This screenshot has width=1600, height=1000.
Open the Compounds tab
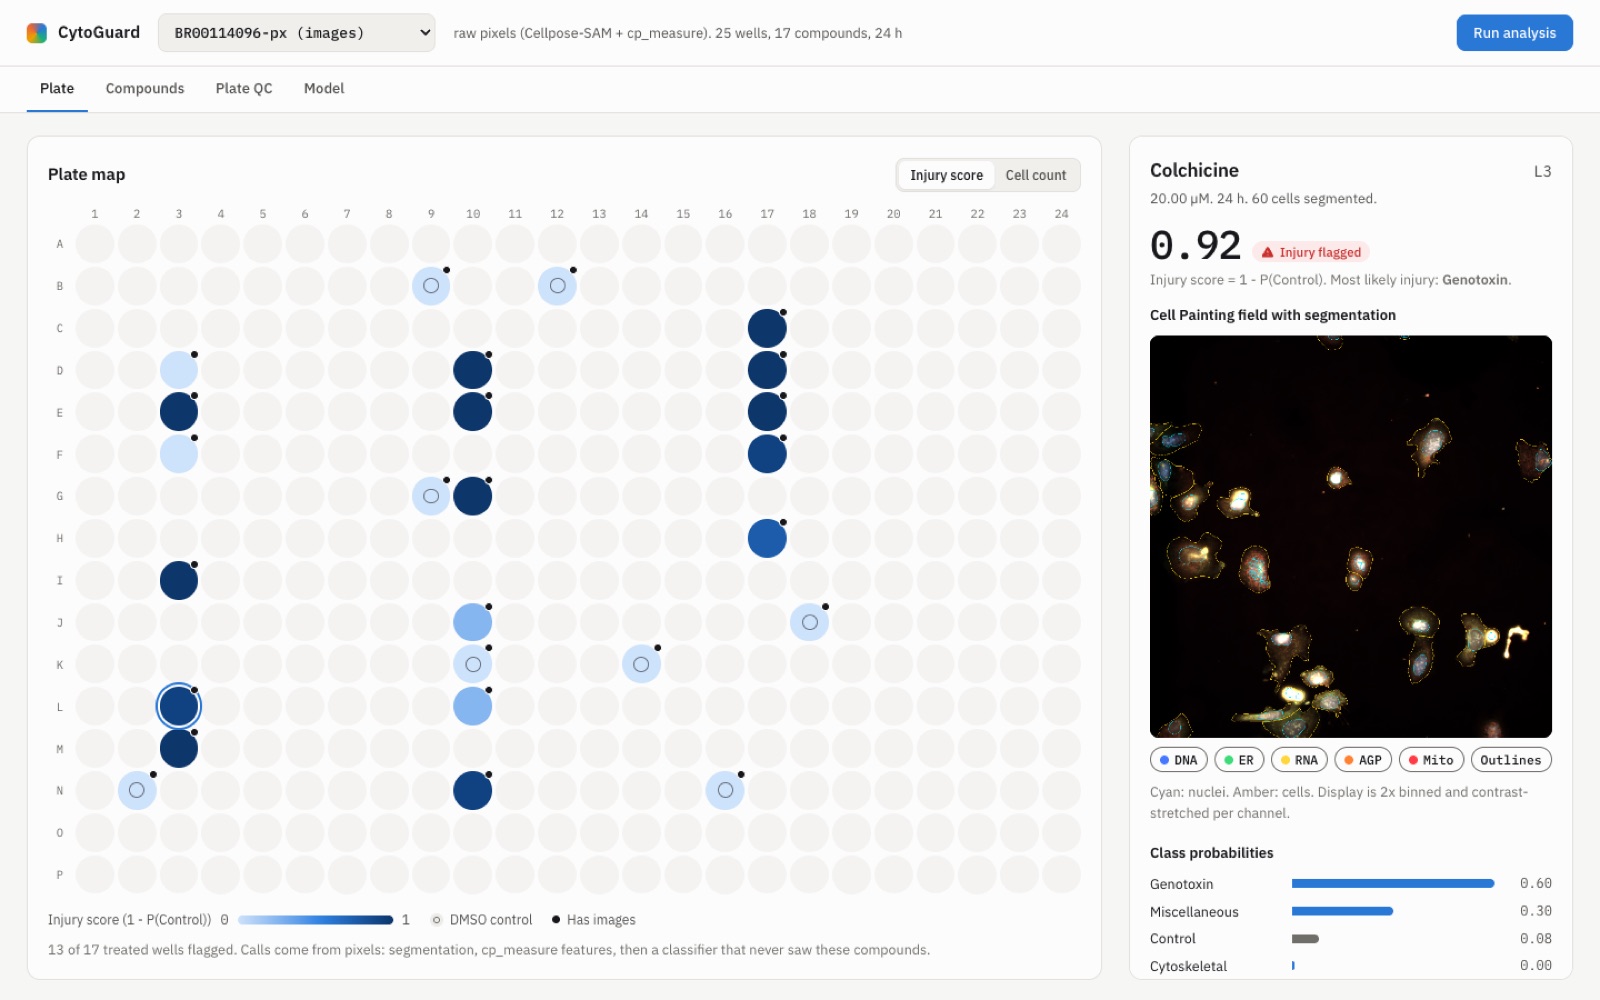click(145, 88)
